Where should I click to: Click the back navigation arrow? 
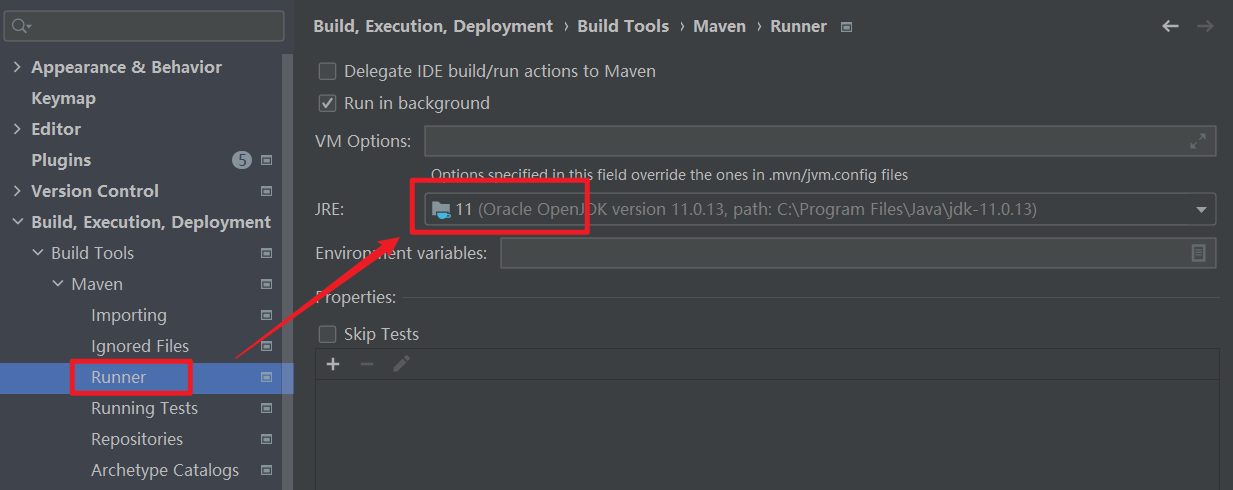[x=1170, y=26]
